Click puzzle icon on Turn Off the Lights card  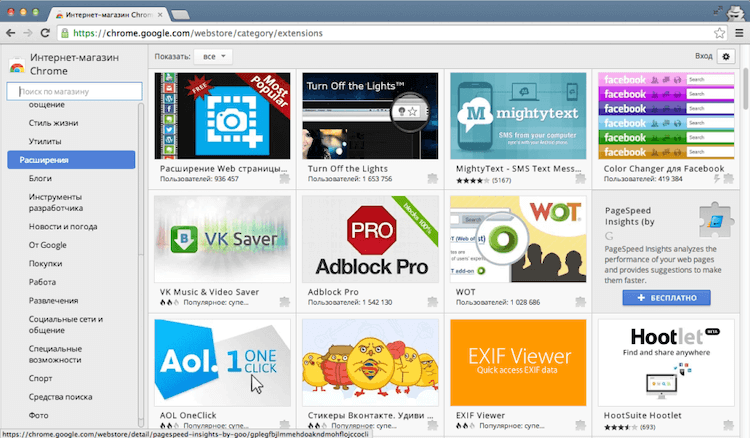tap(432, 179)
